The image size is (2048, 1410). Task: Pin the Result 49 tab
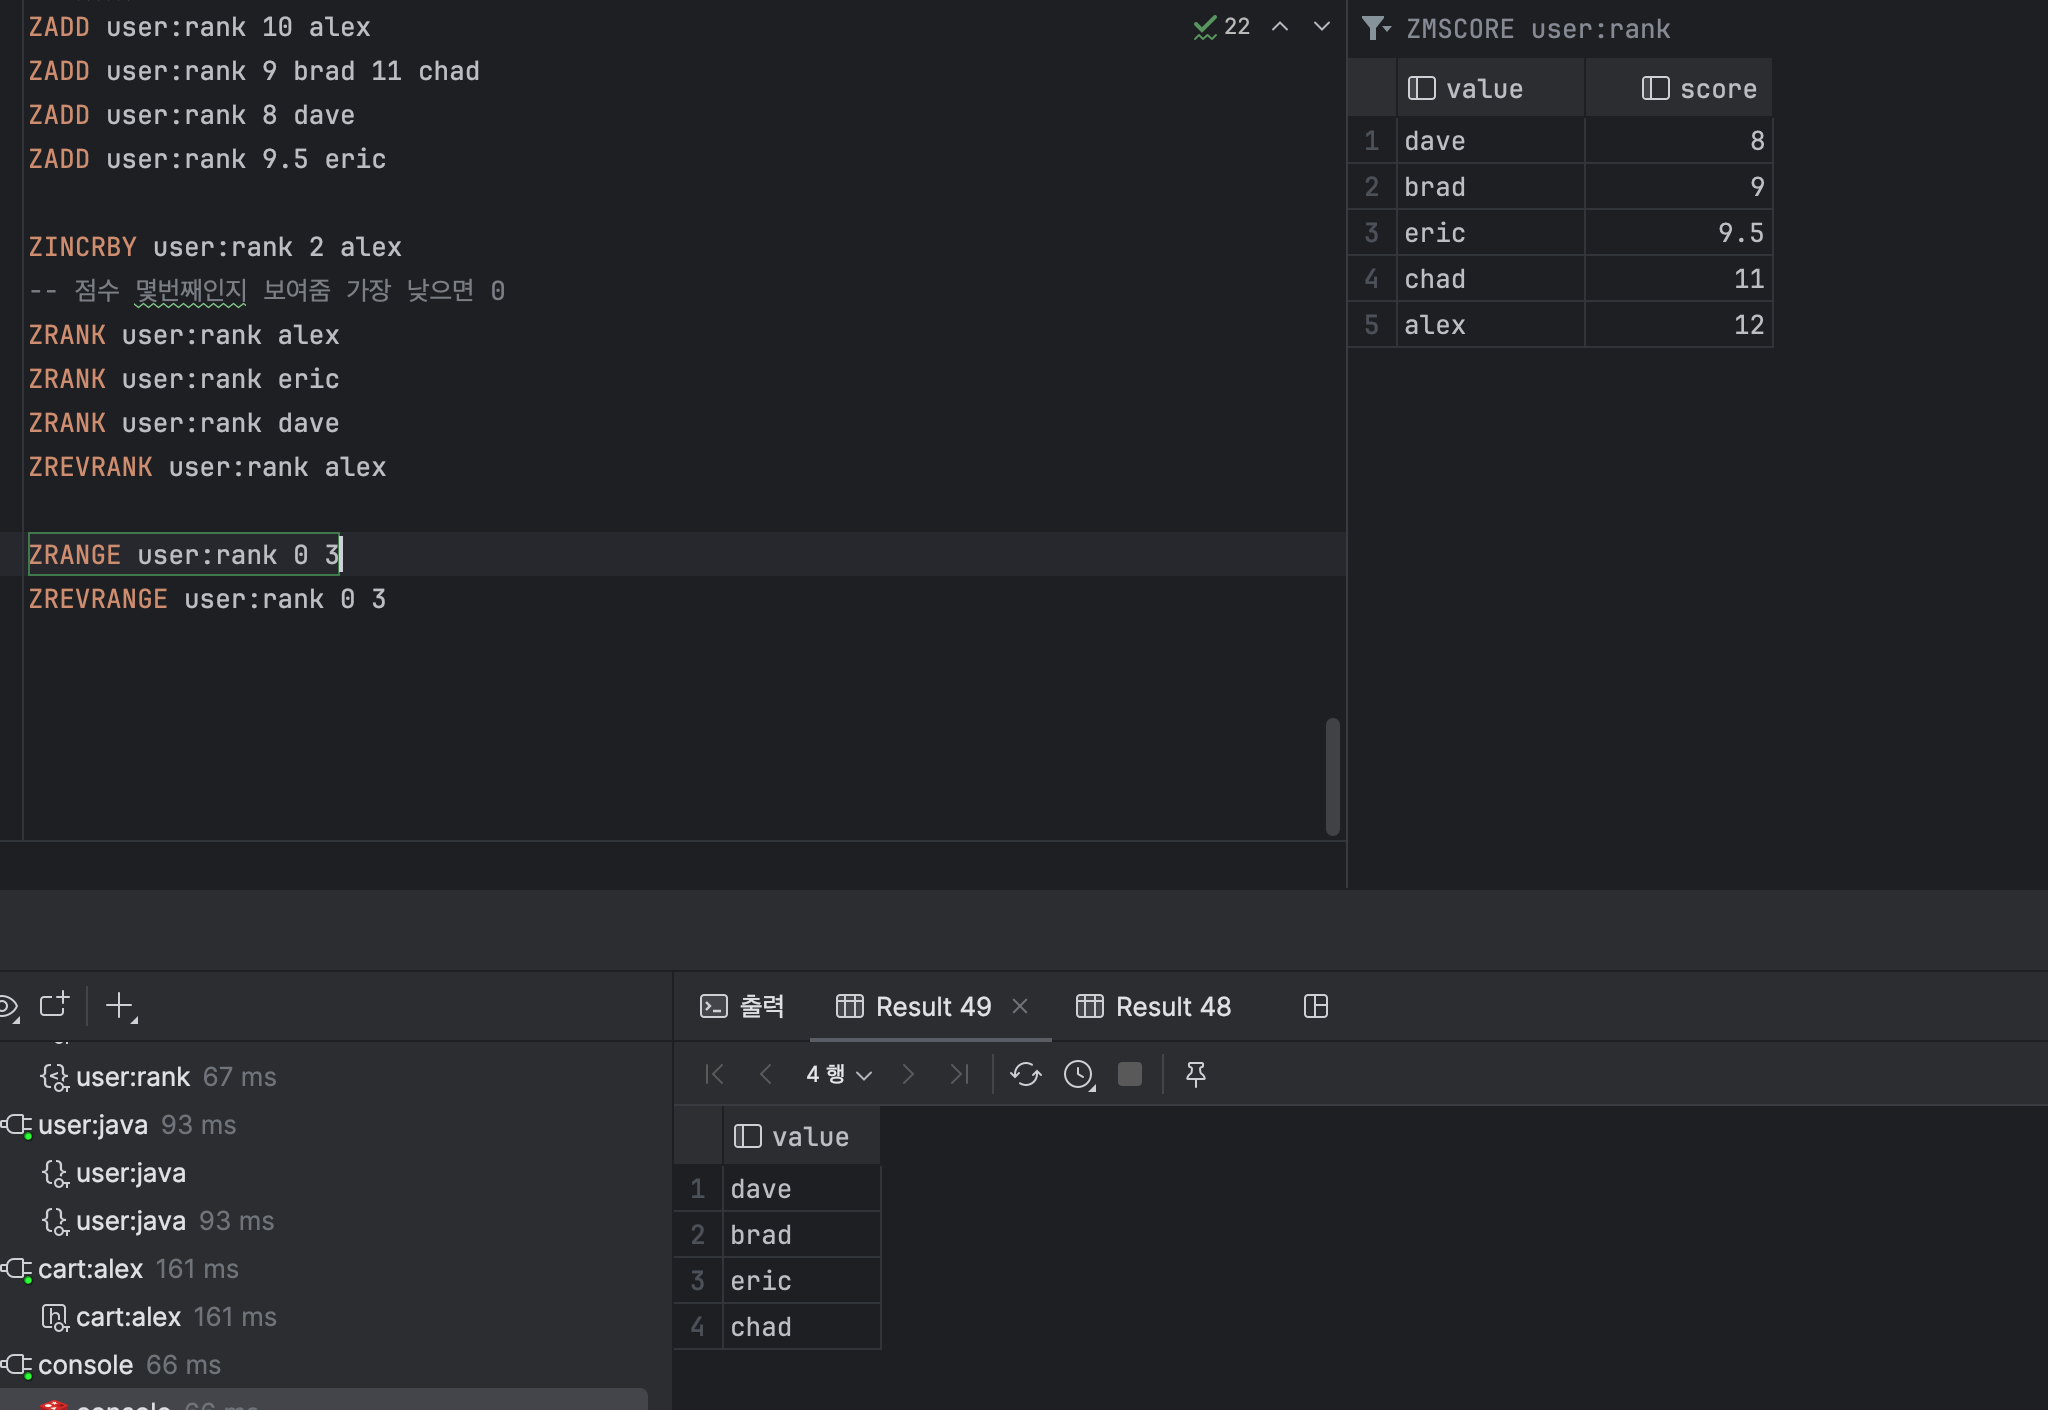[x=1195, y=1074]
